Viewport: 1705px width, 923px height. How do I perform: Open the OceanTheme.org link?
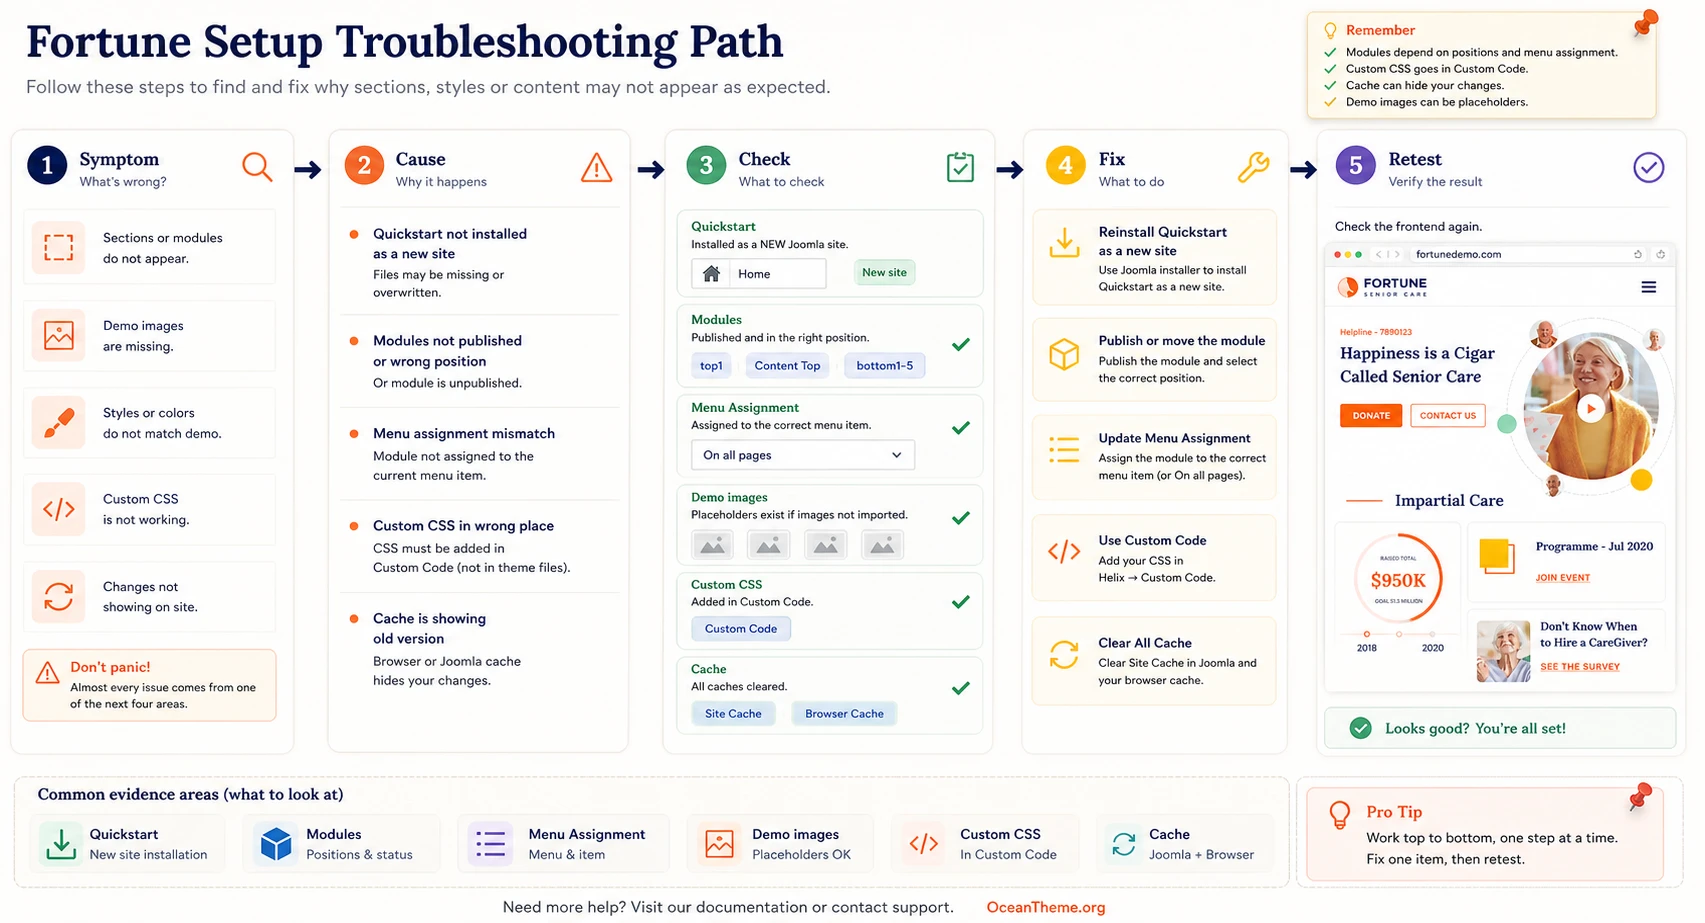[x=1046, y=907]
